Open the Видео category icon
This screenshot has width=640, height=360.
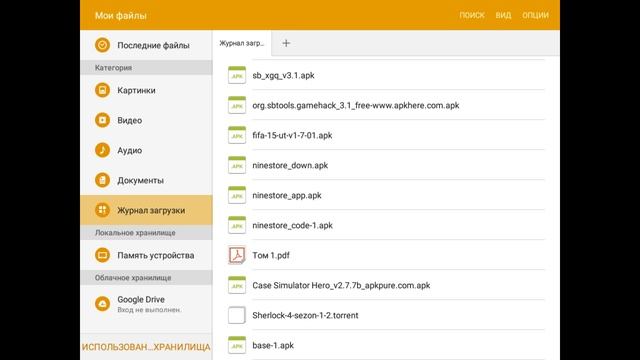pyautogui.click(x=102, y=120)
